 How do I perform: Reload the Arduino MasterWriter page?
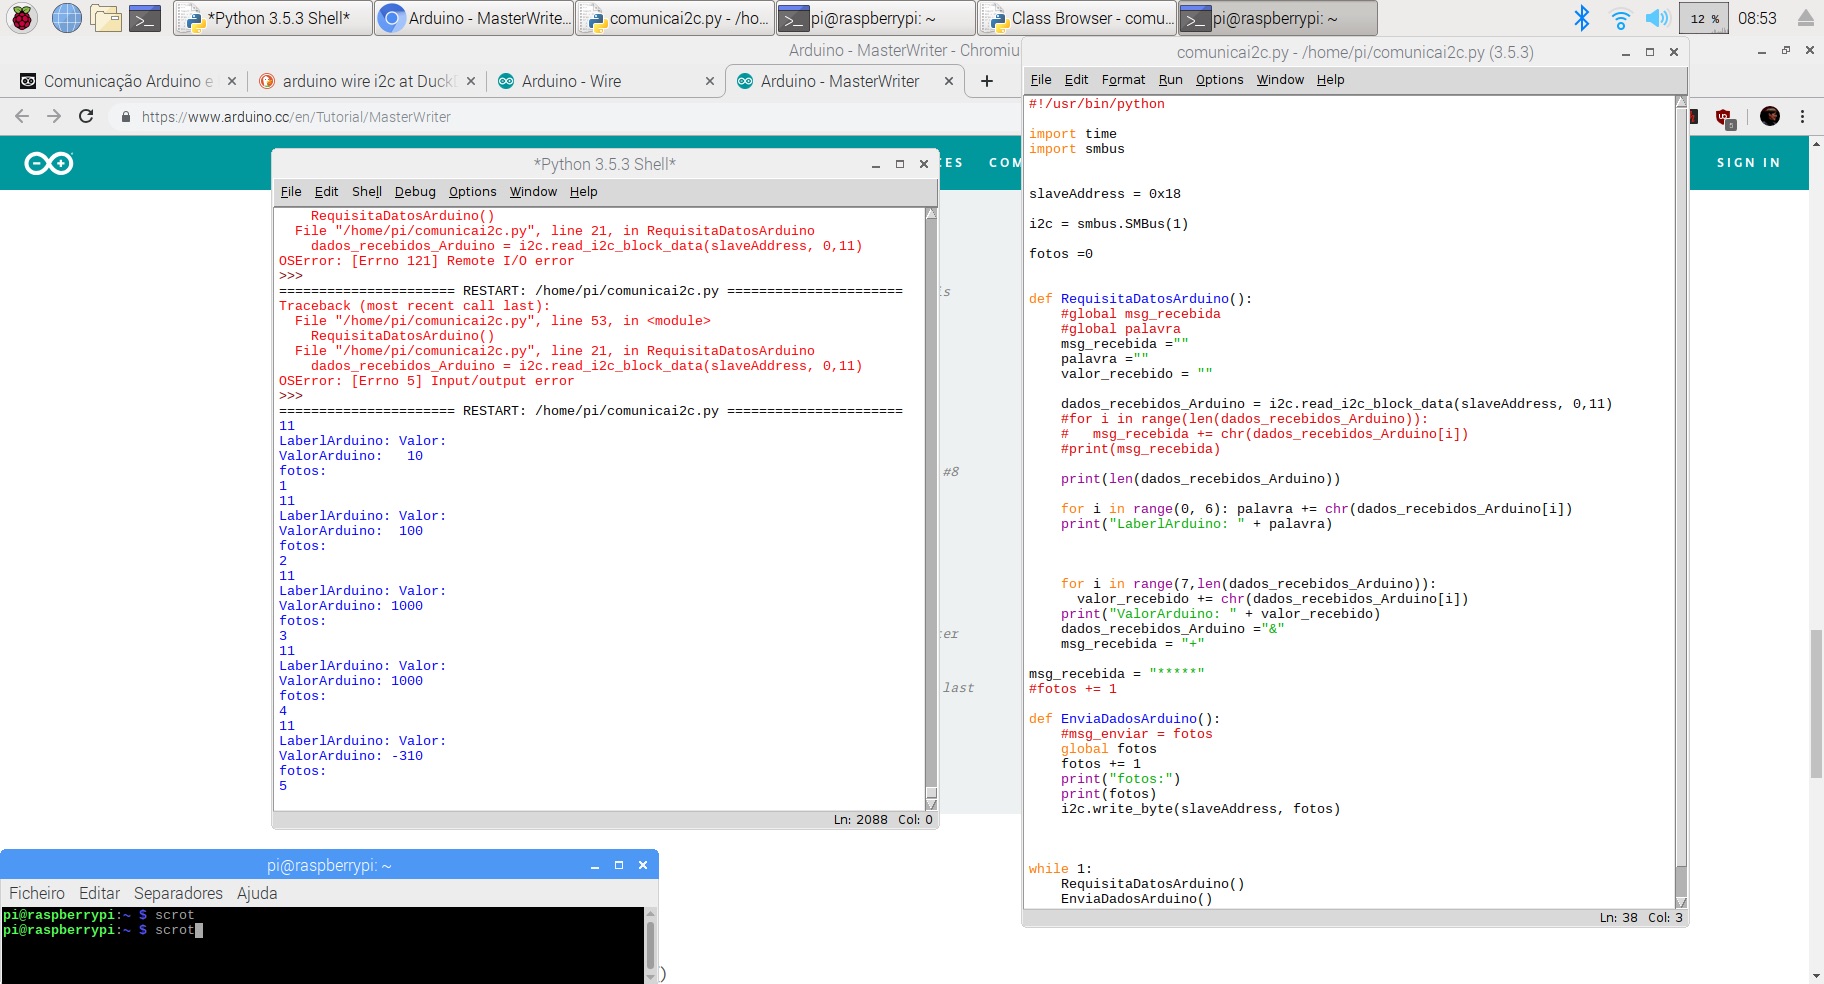[x=86, y=116]
